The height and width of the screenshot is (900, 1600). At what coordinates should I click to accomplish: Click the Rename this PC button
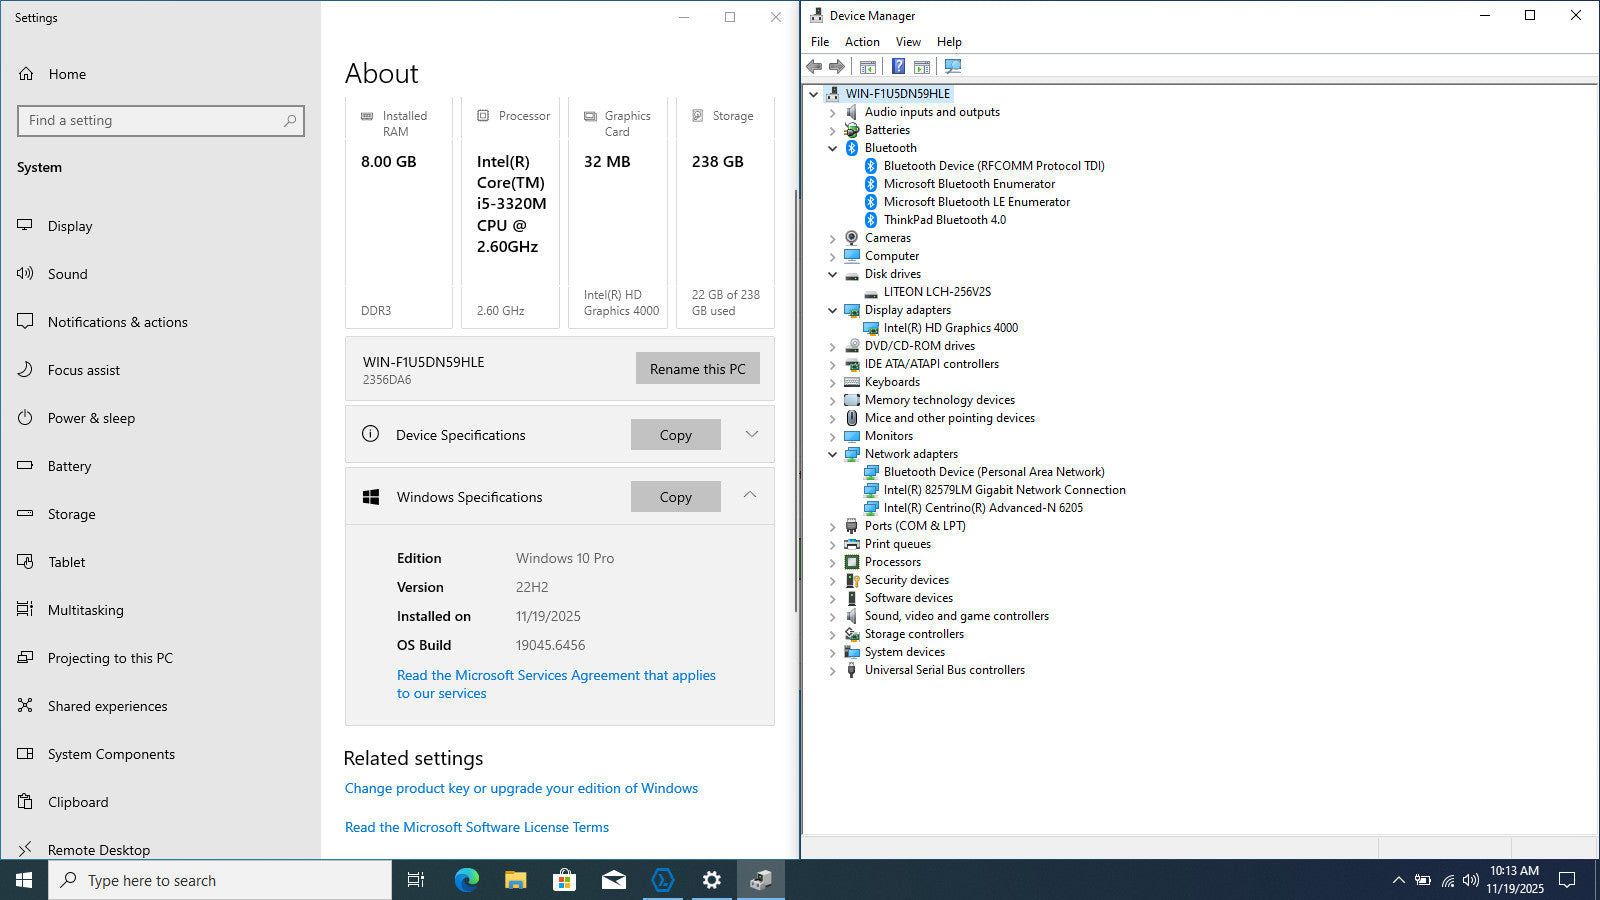[697, 369]
